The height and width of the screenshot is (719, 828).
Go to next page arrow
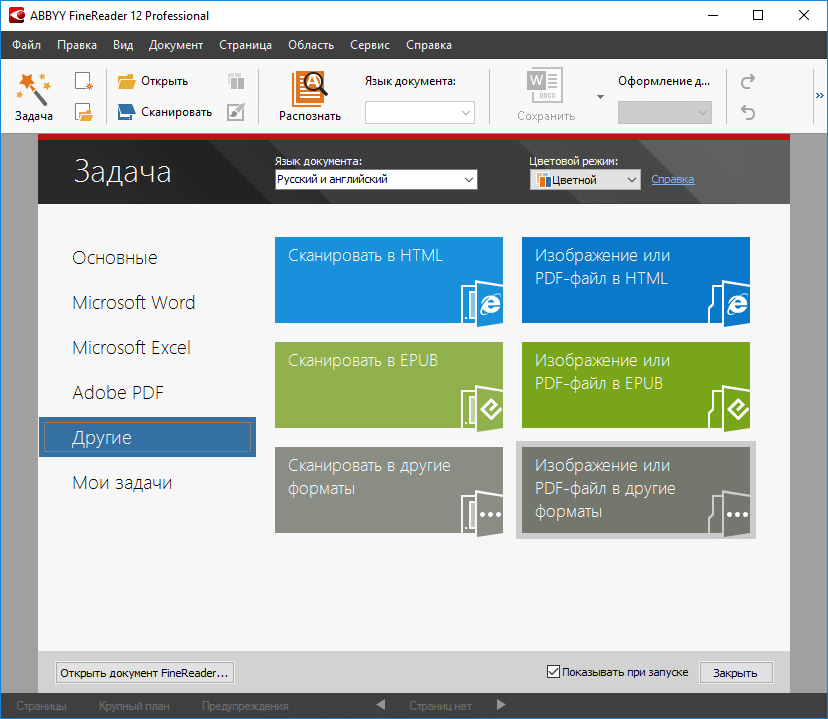(x=501, y=705)
